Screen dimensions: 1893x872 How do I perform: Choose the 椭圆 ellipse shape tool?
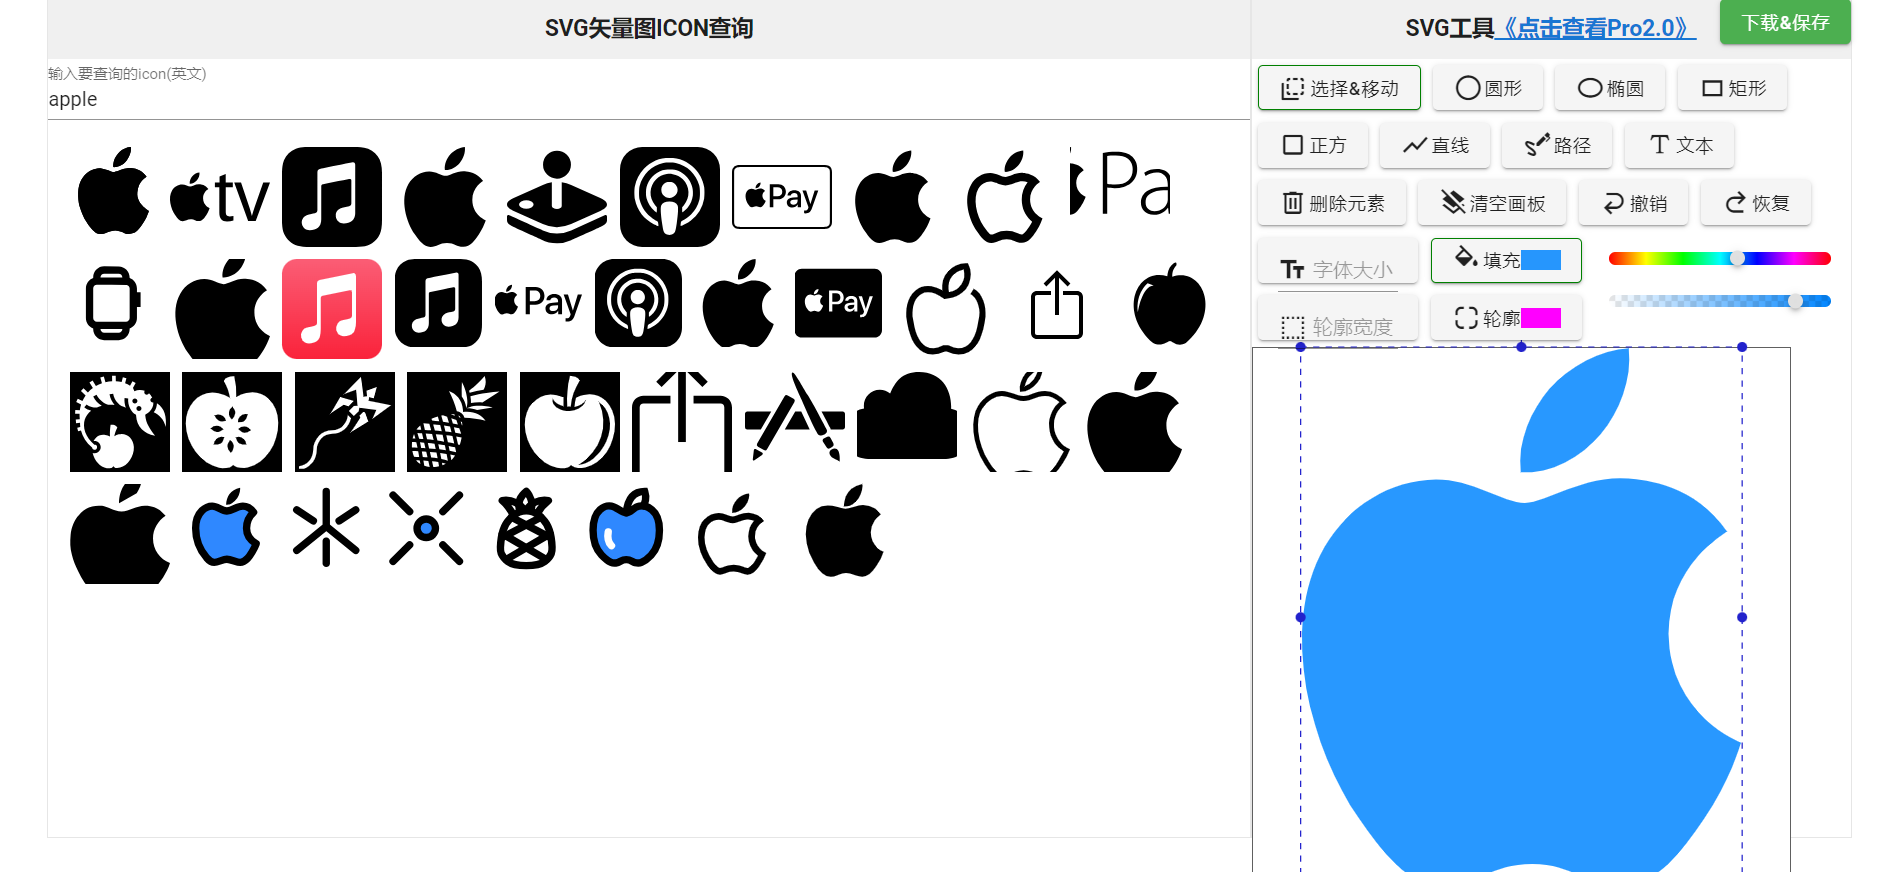[1610, 88]
